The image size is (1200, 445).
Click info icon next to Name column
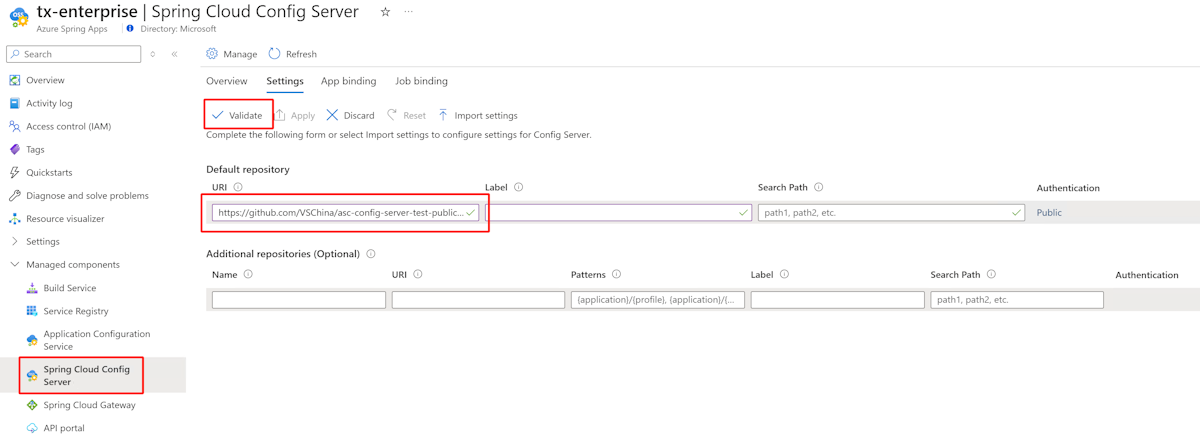click(x=248, y=274)
